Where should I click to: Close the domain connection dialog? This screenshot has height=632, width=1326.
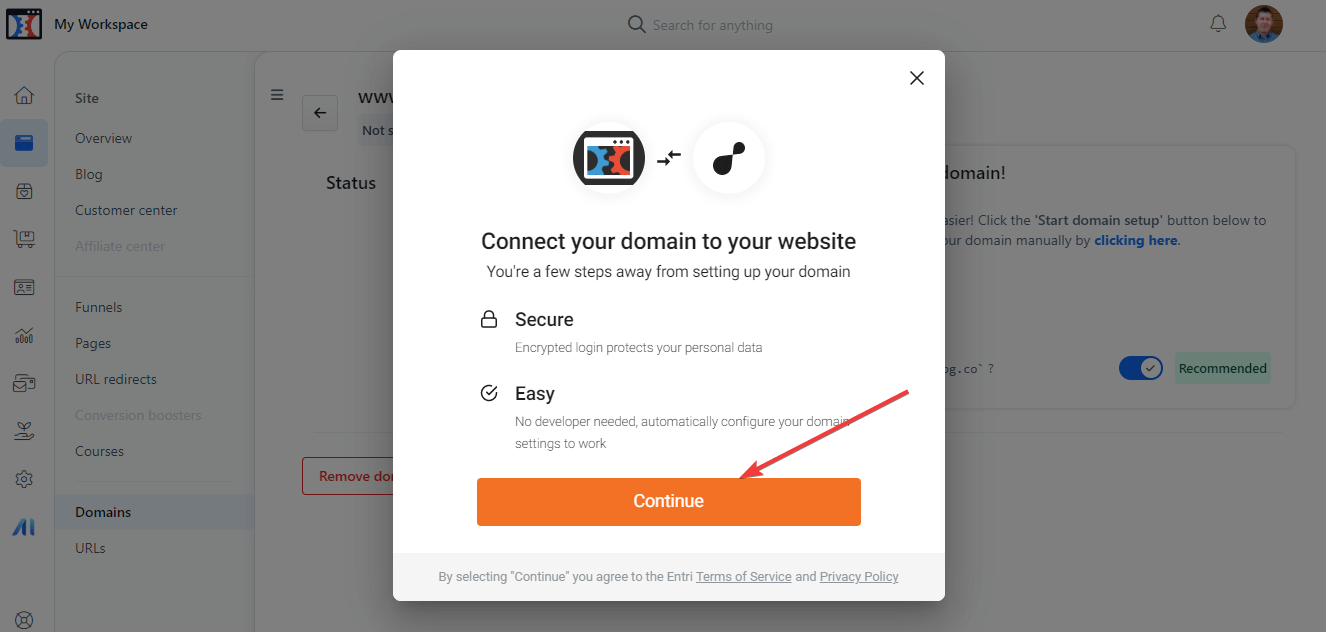(x=916, y=77)
